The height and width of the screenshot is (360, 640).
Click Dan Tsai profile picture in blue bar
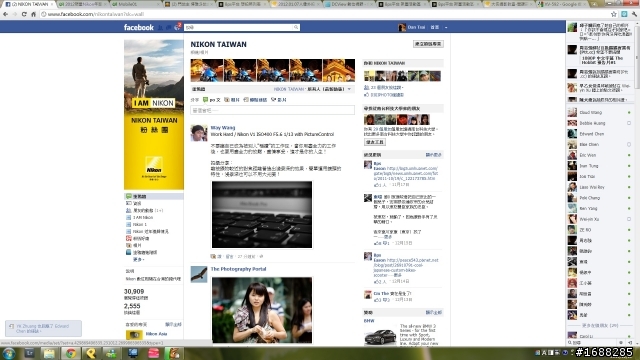(x=402, y=27)
